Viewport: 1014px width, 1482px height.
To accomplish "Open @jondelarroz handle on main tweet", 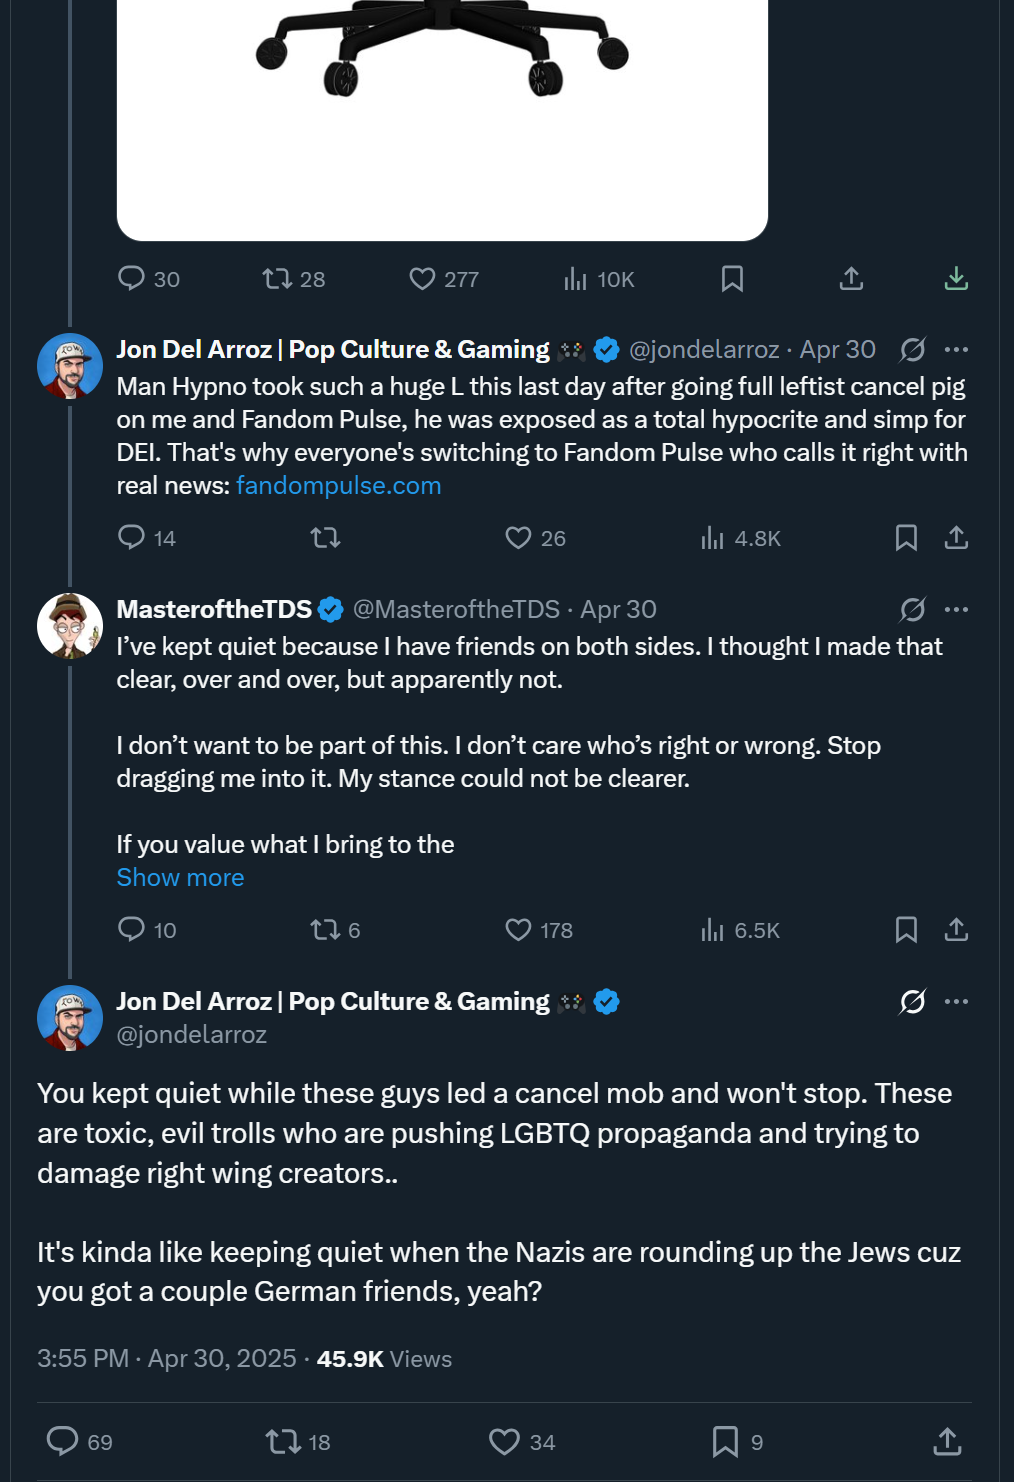I will point(192,1034).
